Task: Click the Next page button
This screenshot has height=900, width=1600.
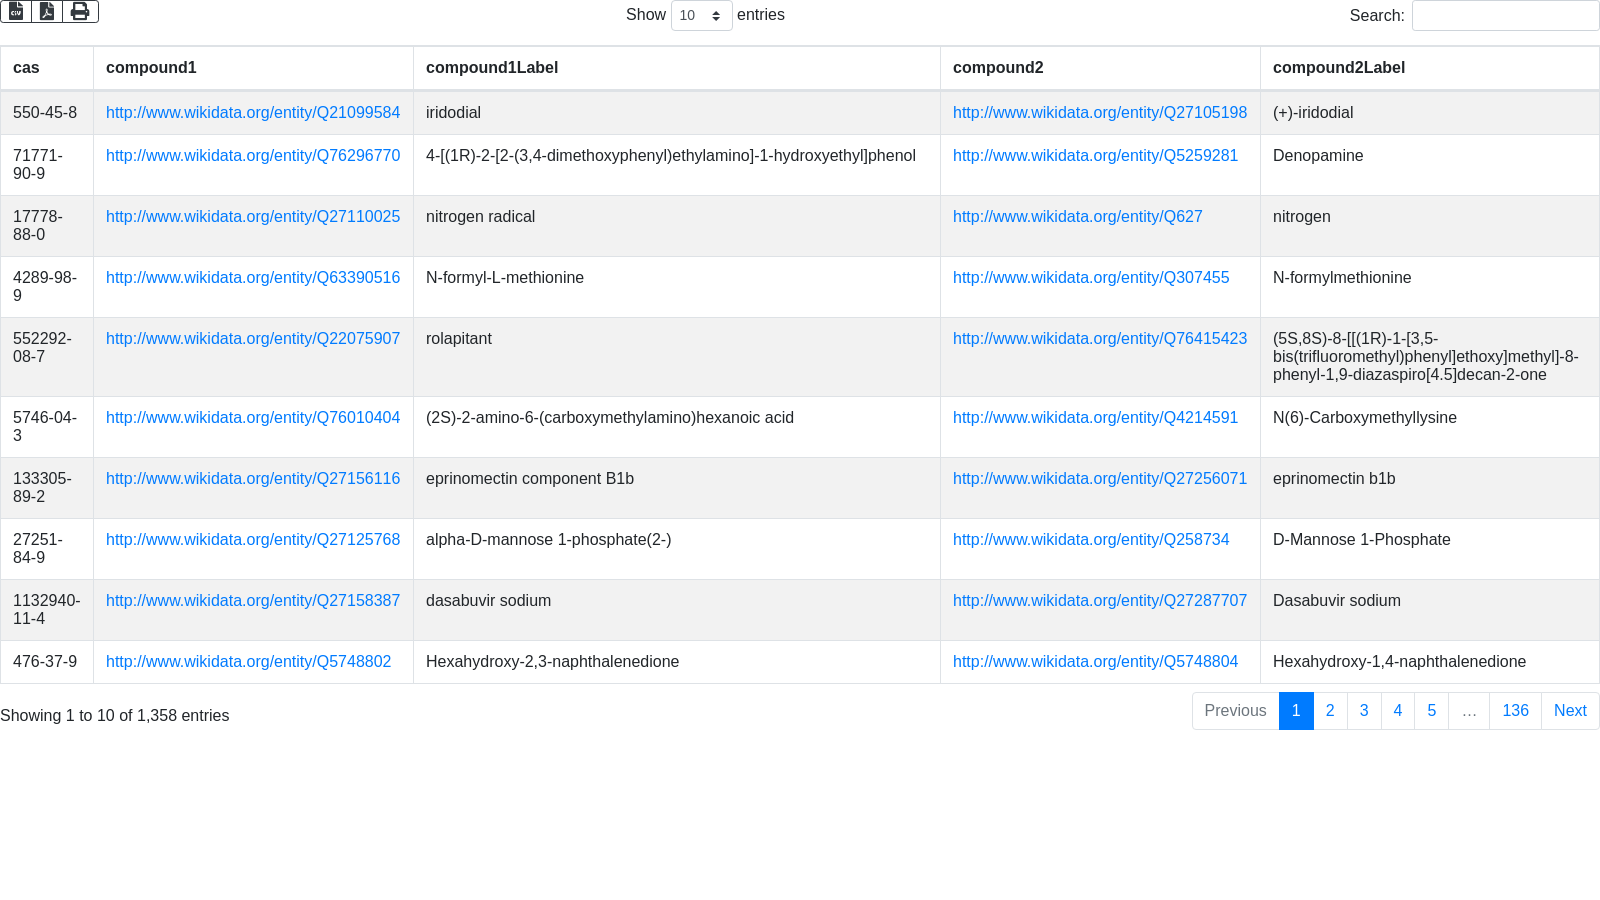Action: coord(1569,711)
